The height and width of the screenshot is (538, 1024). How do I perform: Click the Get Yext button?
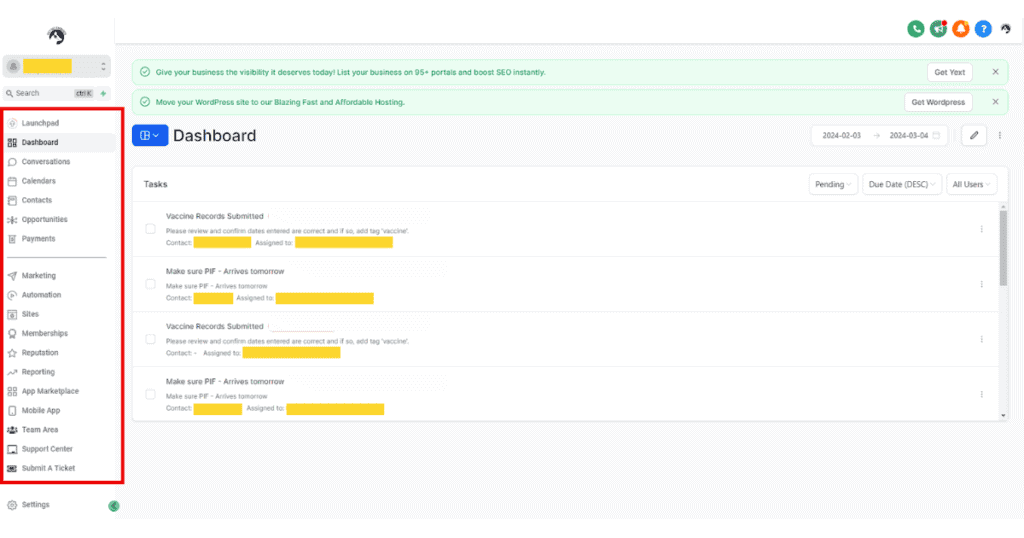point(950,72)
